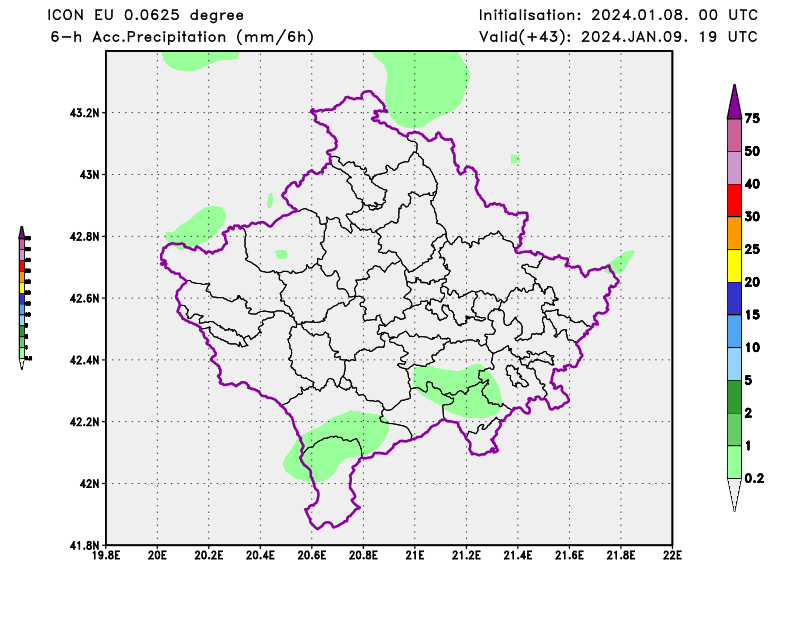Click the 21.6E longitude axis label
Image resolution: width=800 pixels, height=618 pixels.
tap(569, 555)
